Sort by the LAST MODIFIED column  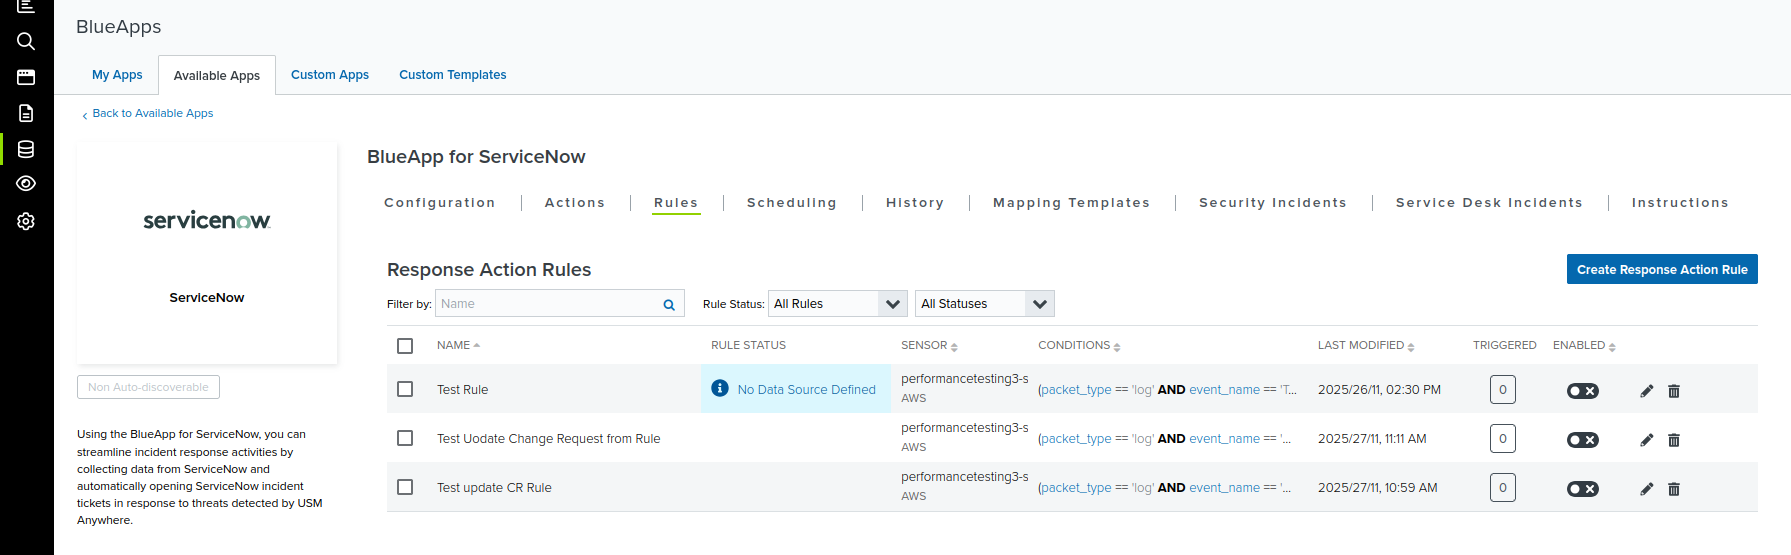pyautogui.click(x=1411, y=347)
